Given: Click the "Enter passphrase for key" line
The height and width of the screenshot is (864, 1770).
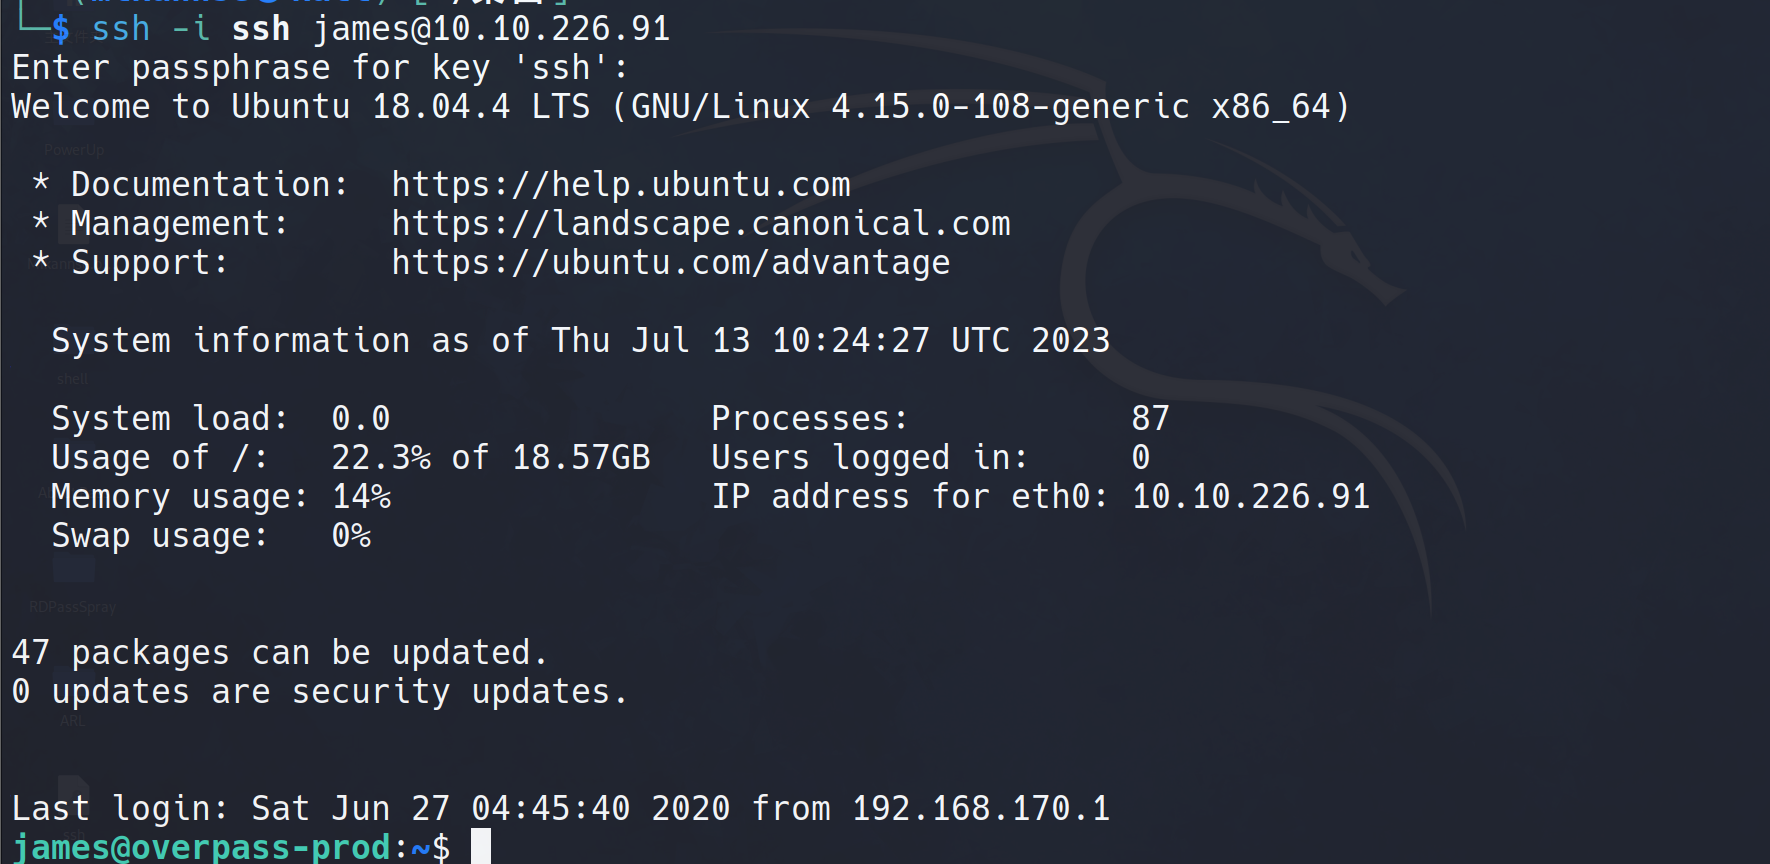Looking at the screenshot, I should pyautogui.click(x=320, y=68).
